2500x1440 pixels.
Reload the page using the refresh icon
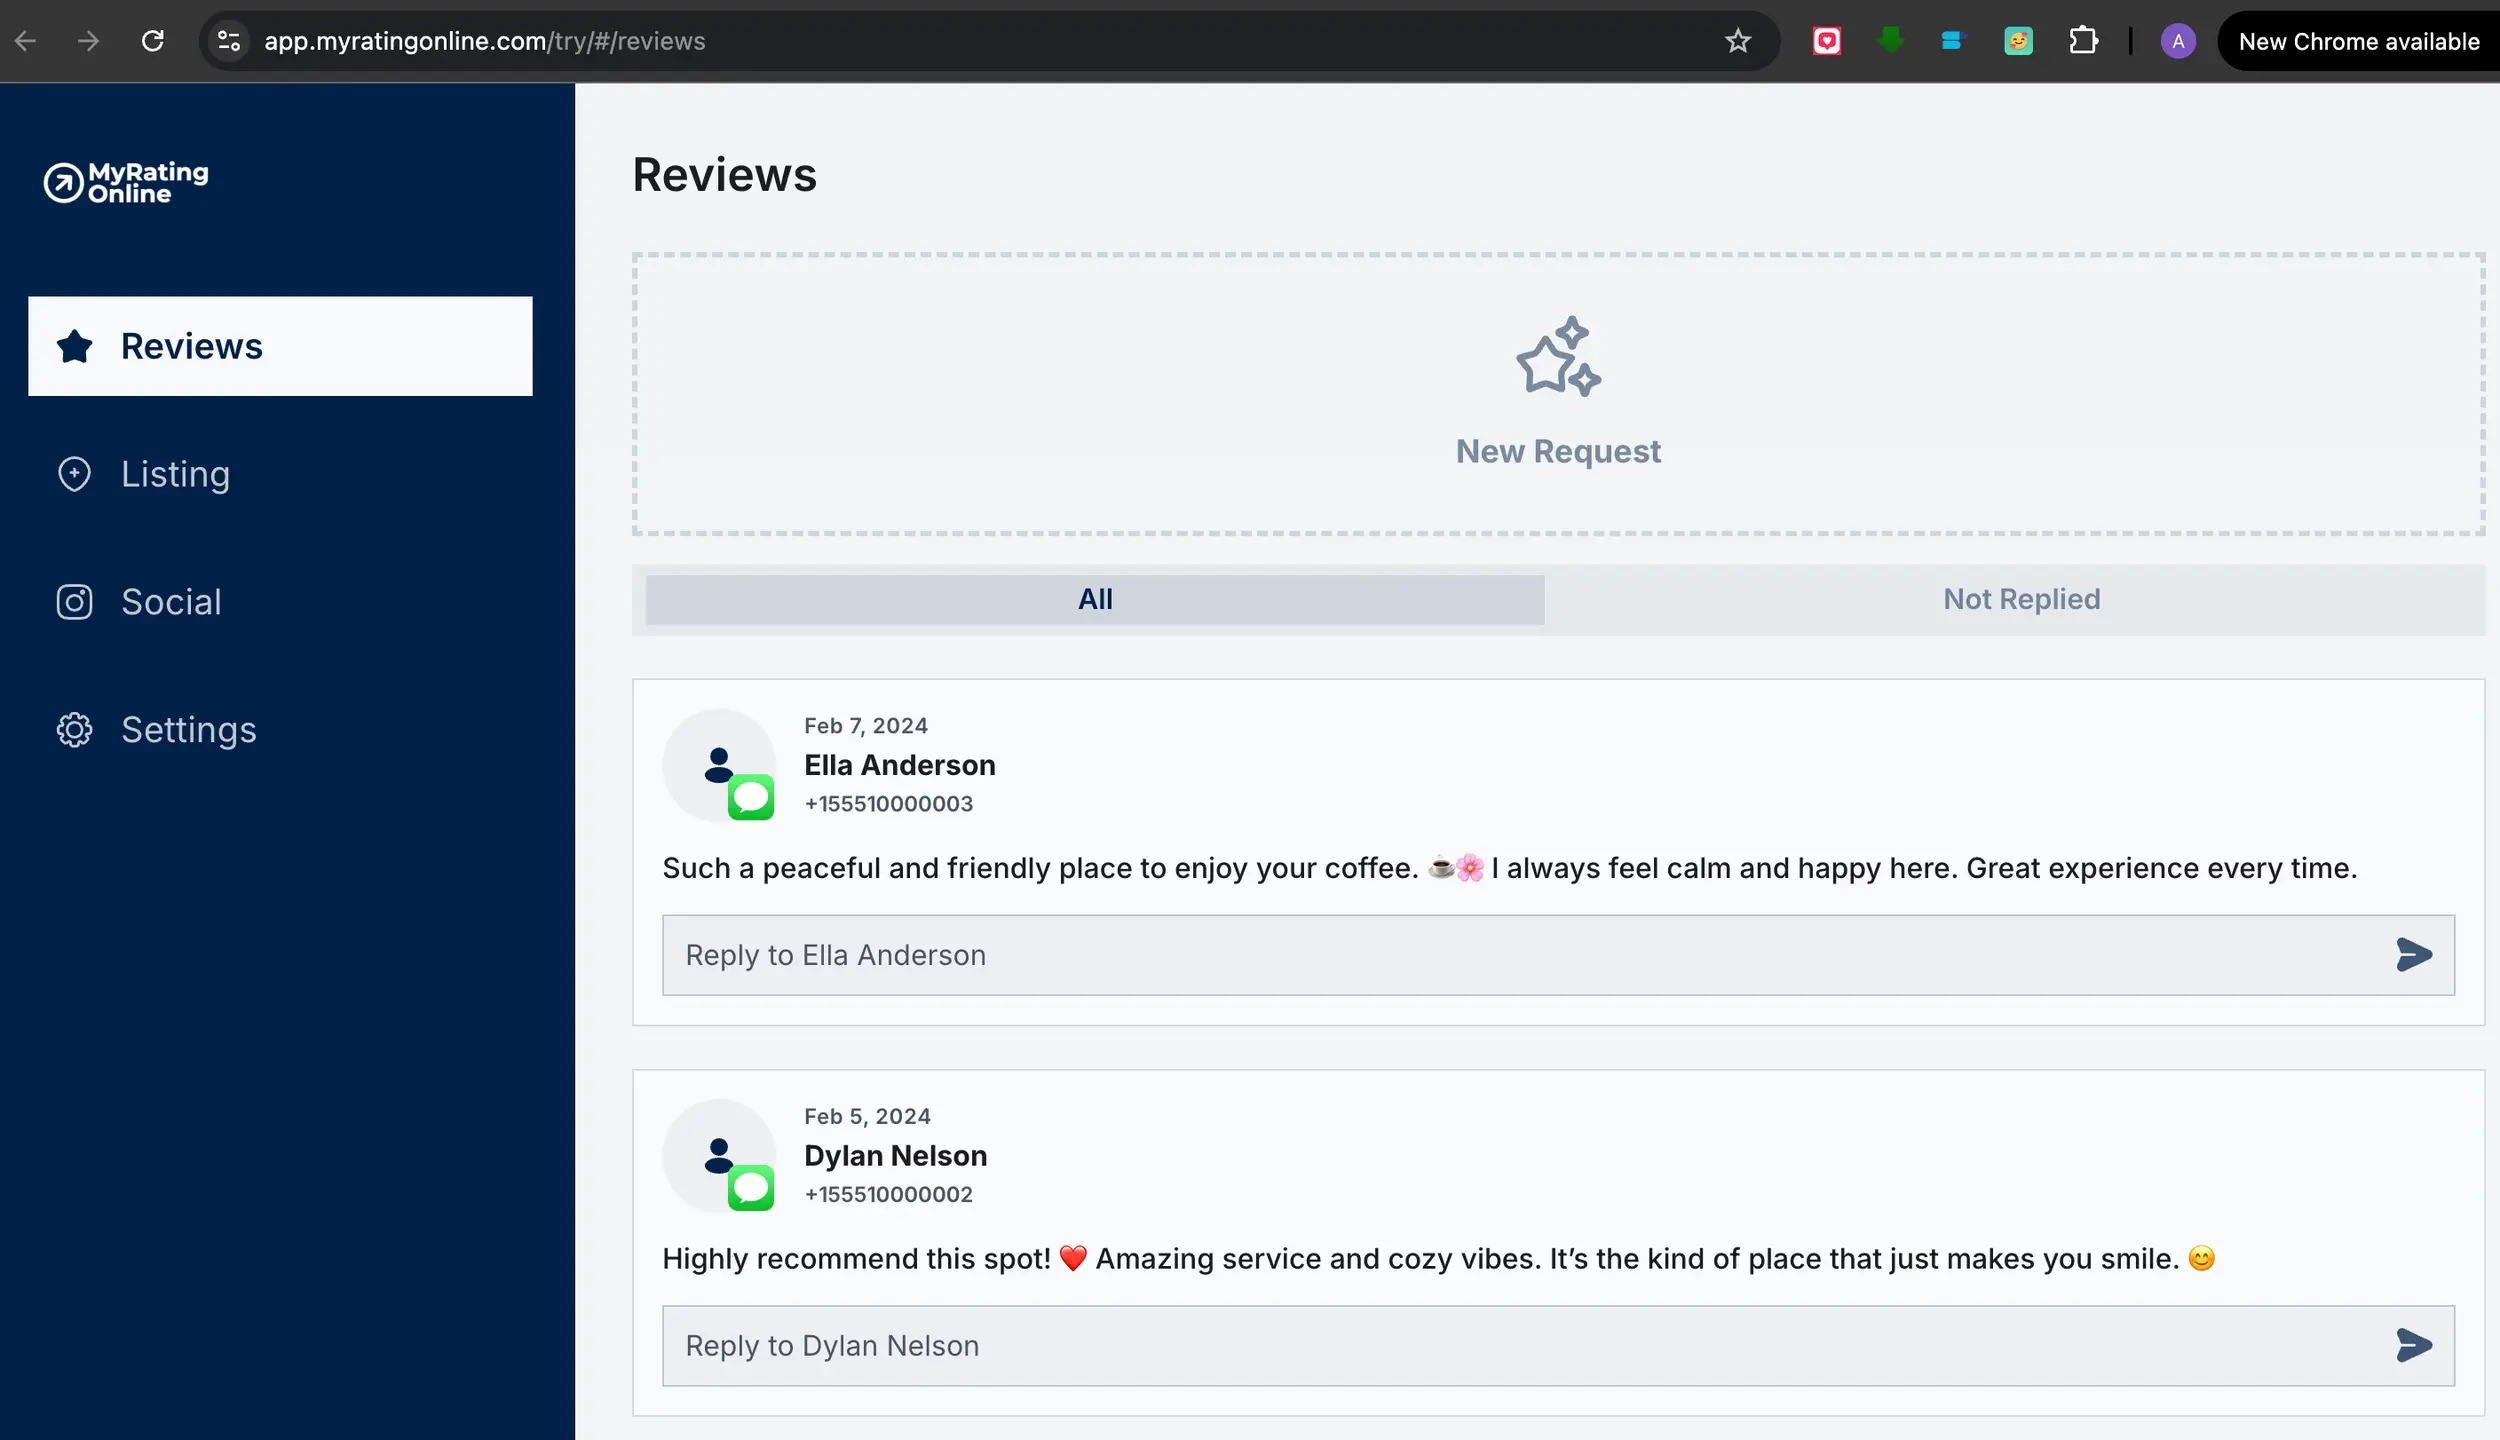153,41
